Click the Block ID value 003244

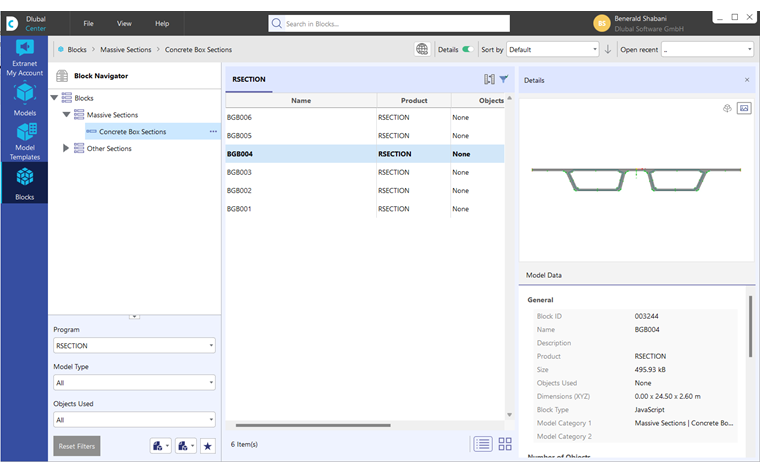point(646,316)
